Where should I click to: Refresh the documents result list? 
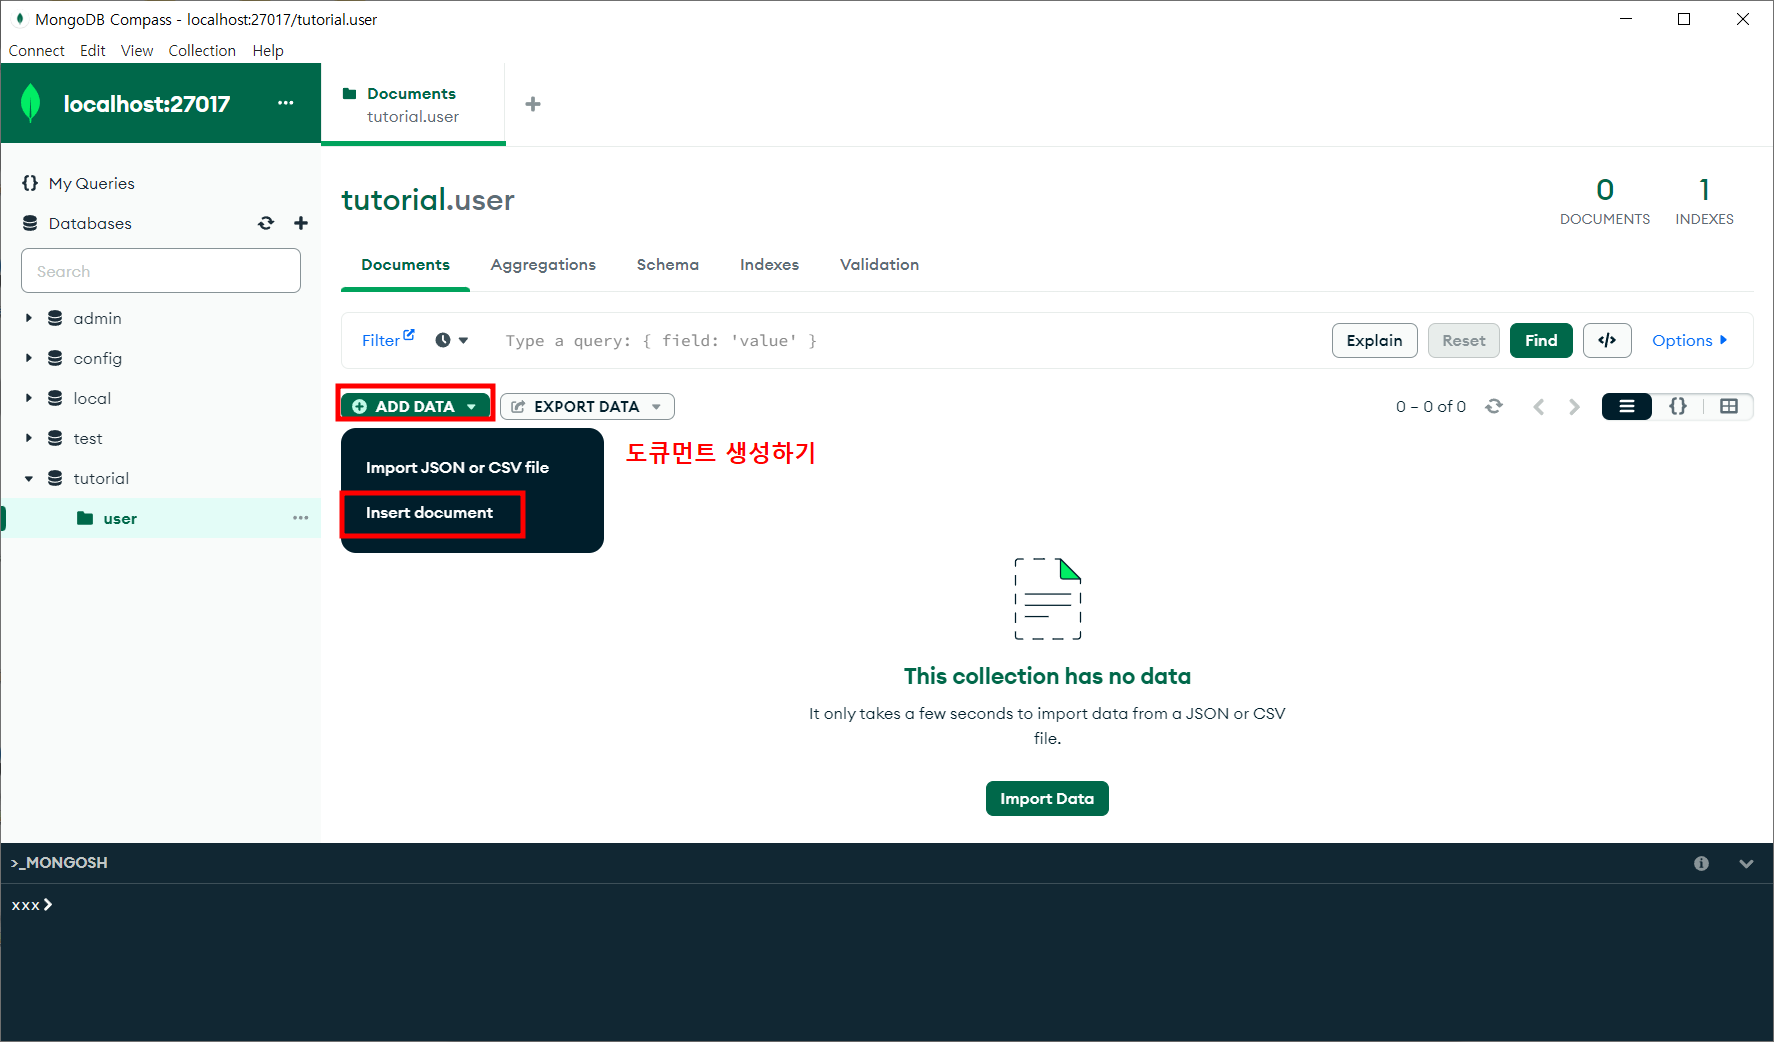pyautogui.click(x=1494, y=406)
